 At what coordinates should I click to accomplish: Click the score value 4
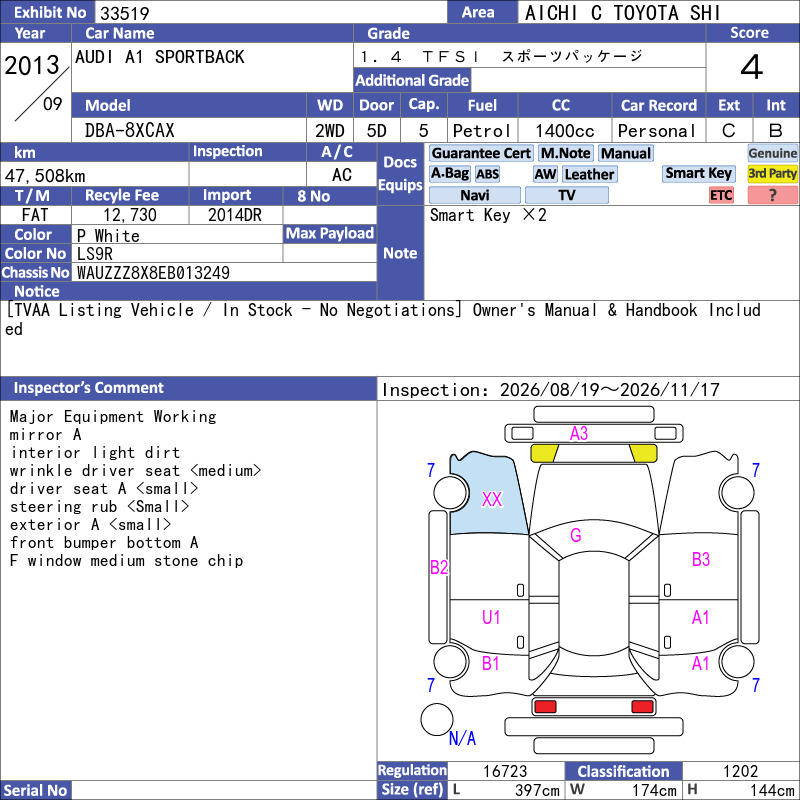pos(752,67)
